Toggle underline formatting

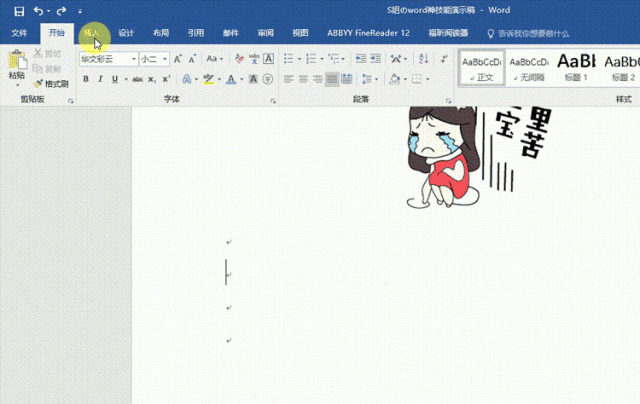pos(115,79)
